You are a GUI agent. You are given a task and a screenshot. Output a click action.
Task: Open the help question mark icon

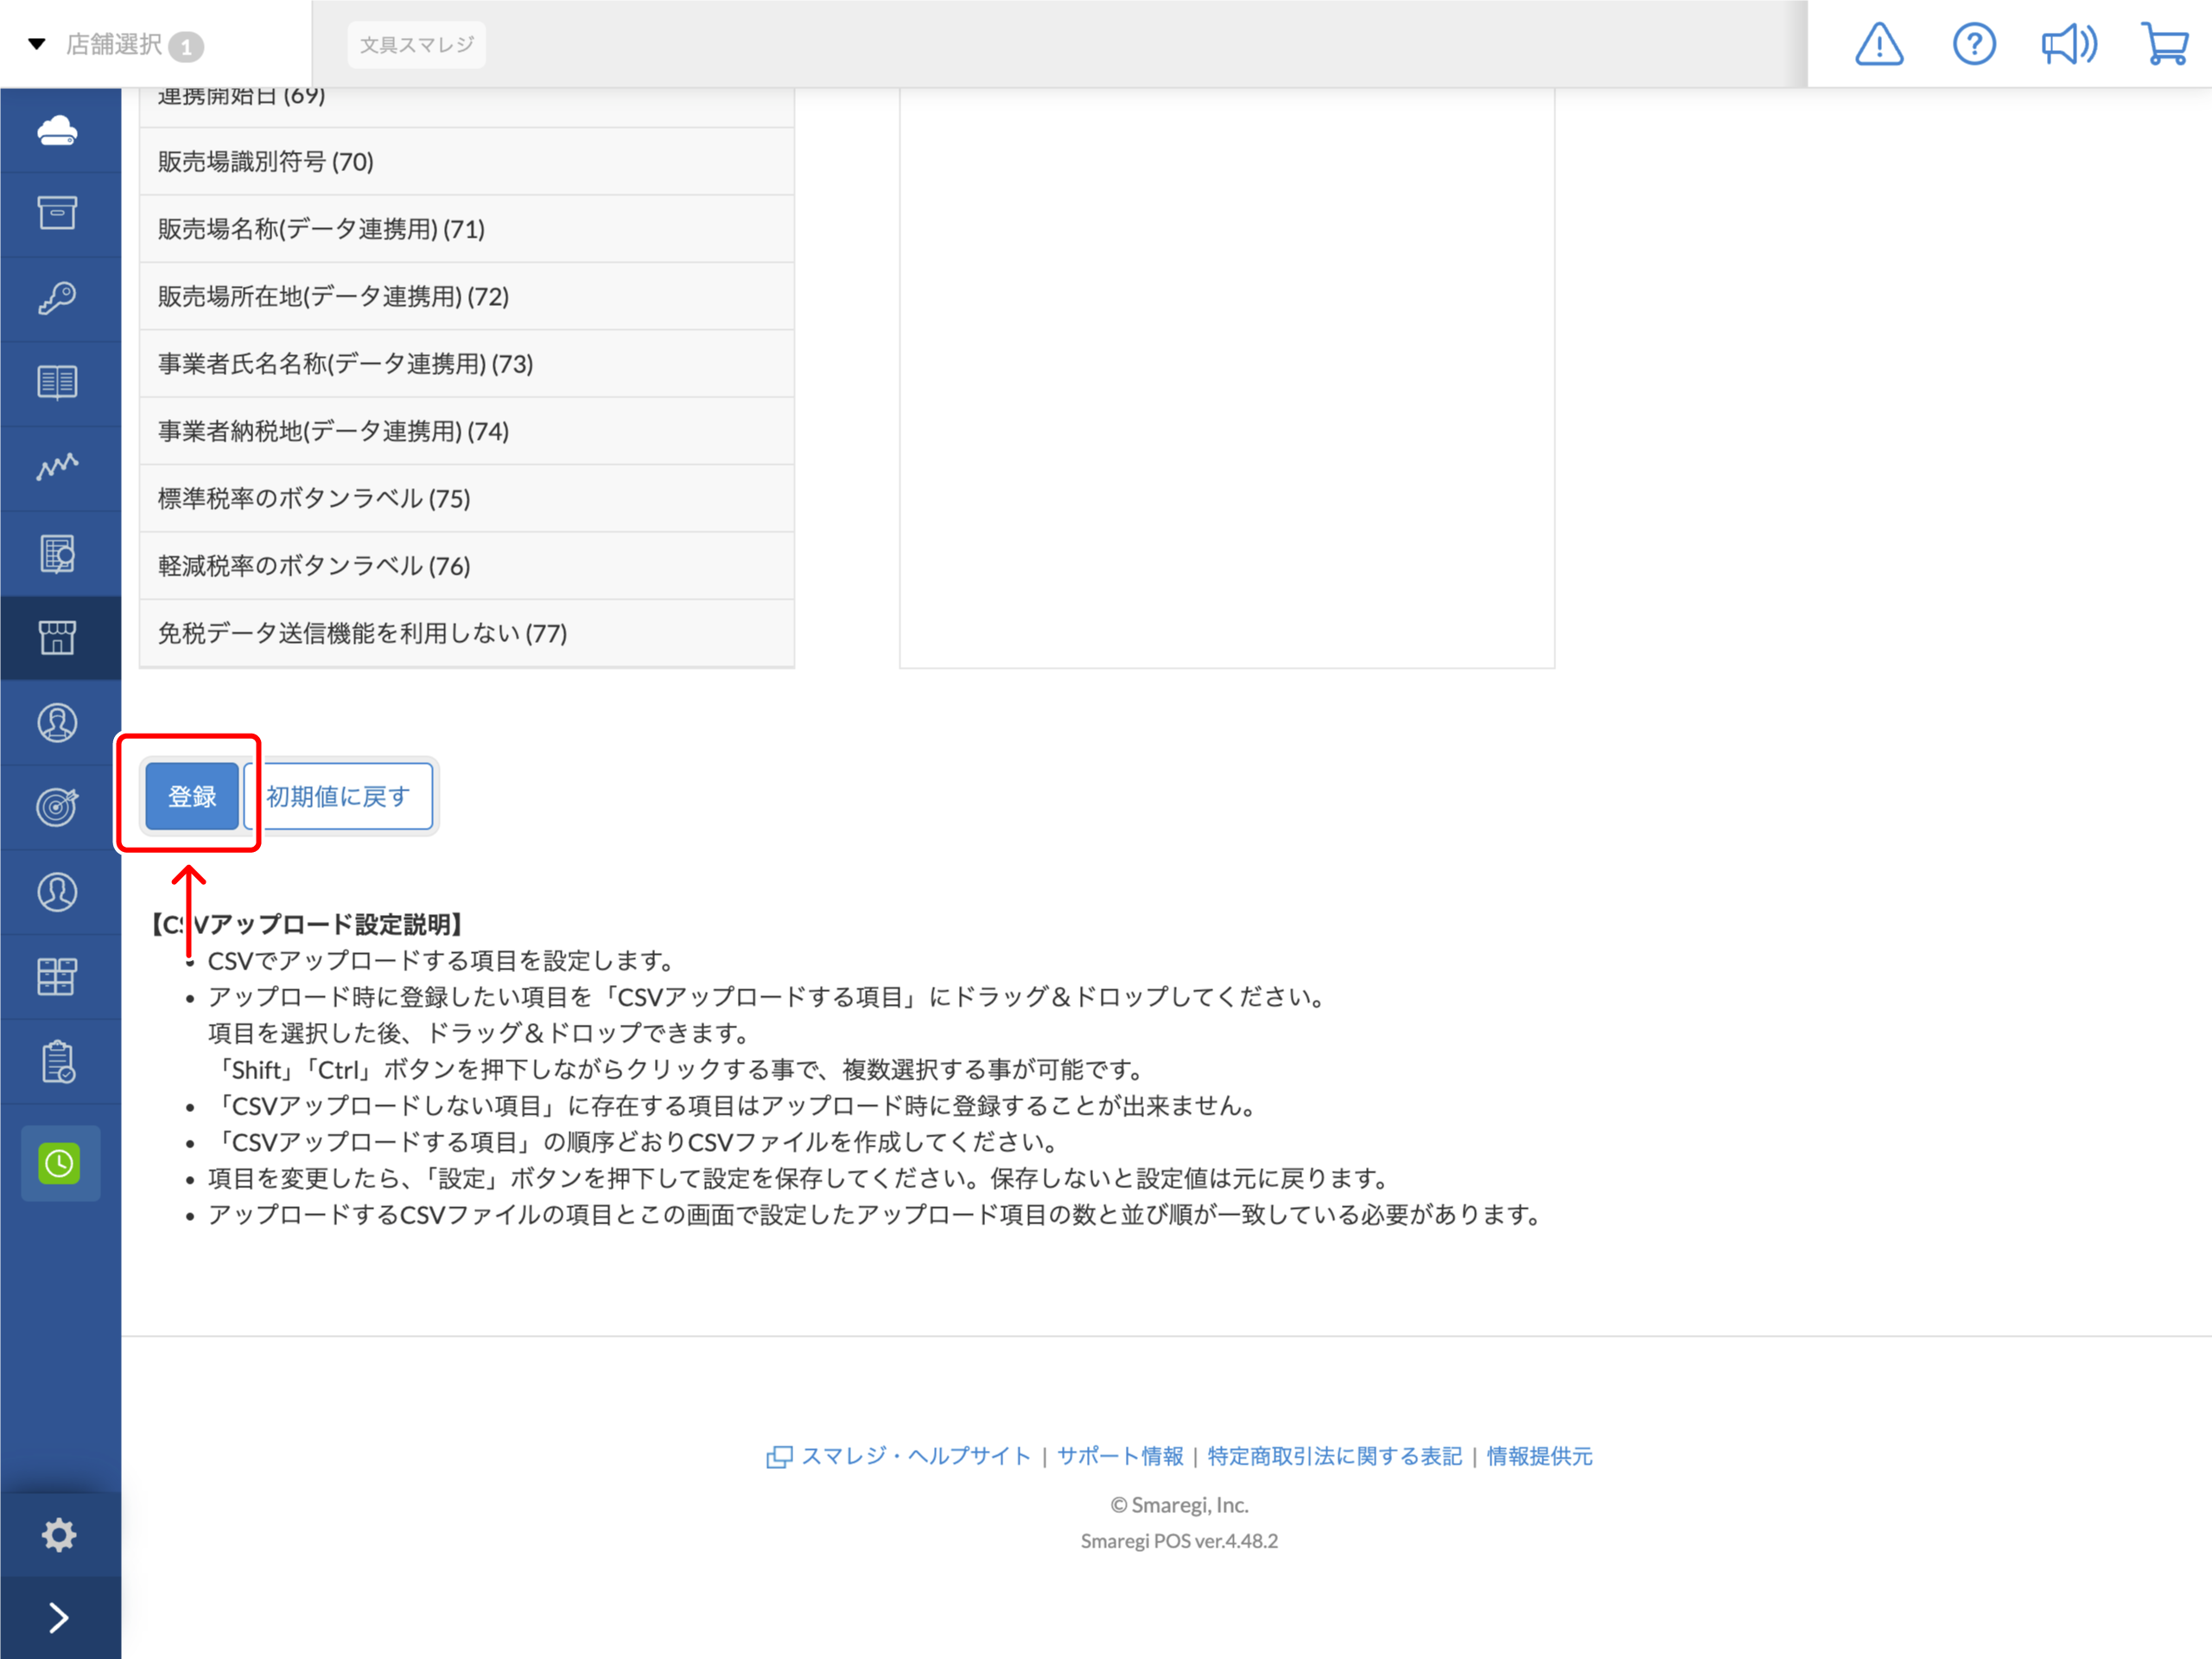tap(1973, 45)
